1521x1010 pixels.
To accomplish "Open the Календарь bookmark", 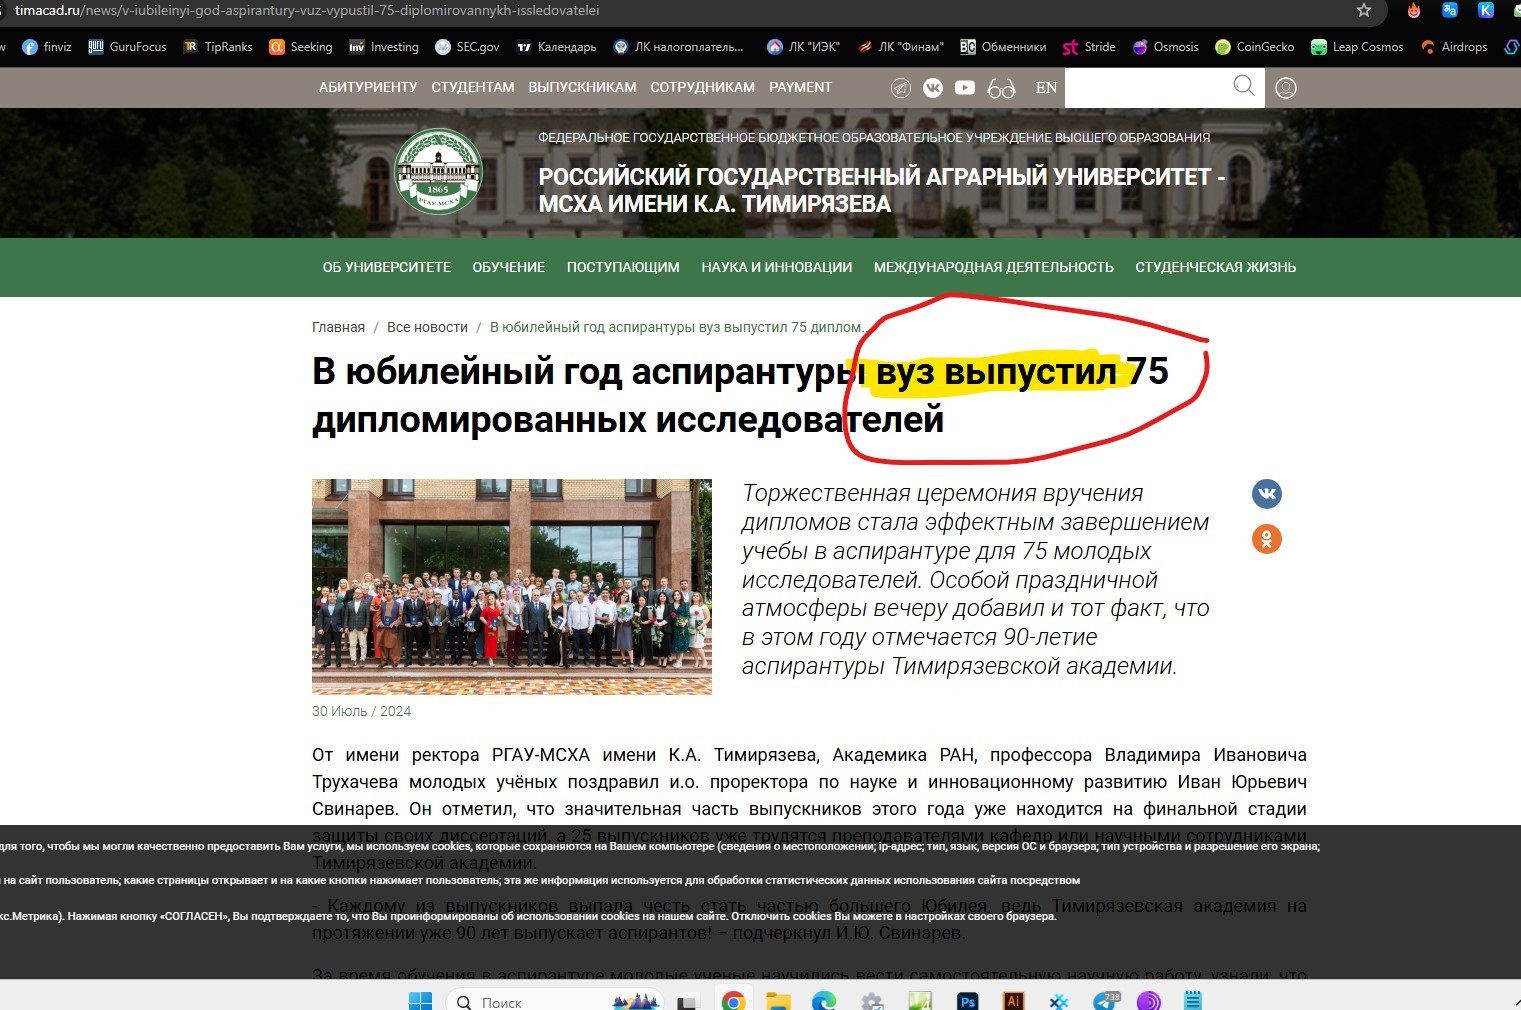I will (557, 47).
